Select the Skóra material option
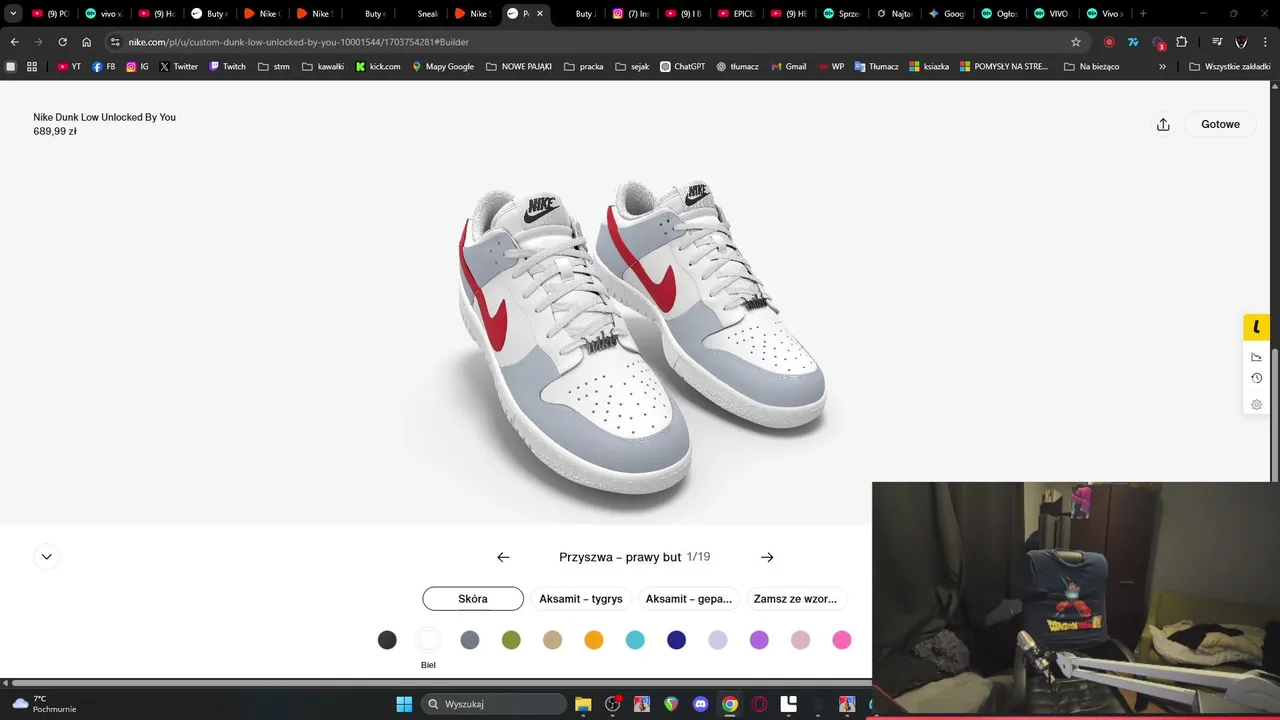The height and width of the screenshot is (720, 1280). tap(473, 599)
